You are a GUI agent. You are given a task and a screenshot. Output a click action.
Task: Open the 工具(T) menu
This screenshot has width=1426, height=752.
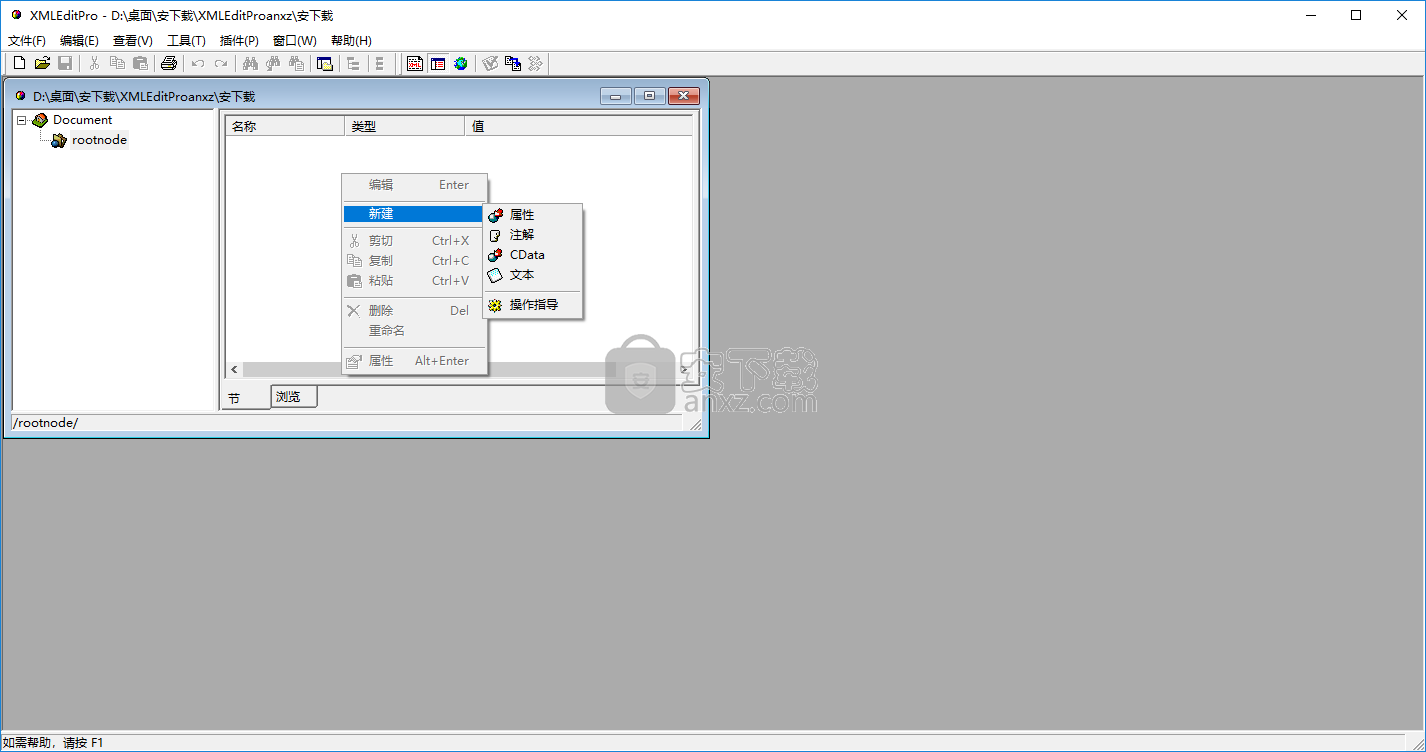point(186,41)
